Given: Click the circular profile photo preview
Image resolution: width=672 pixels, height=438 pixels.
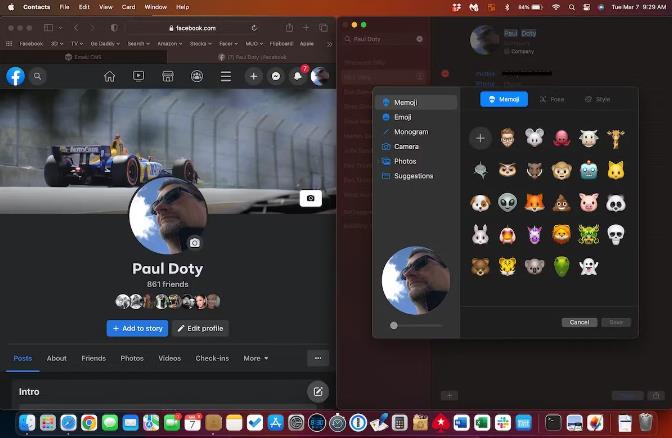Looking at the screenshot, I should pyautogui.click(x=416, y=280).
